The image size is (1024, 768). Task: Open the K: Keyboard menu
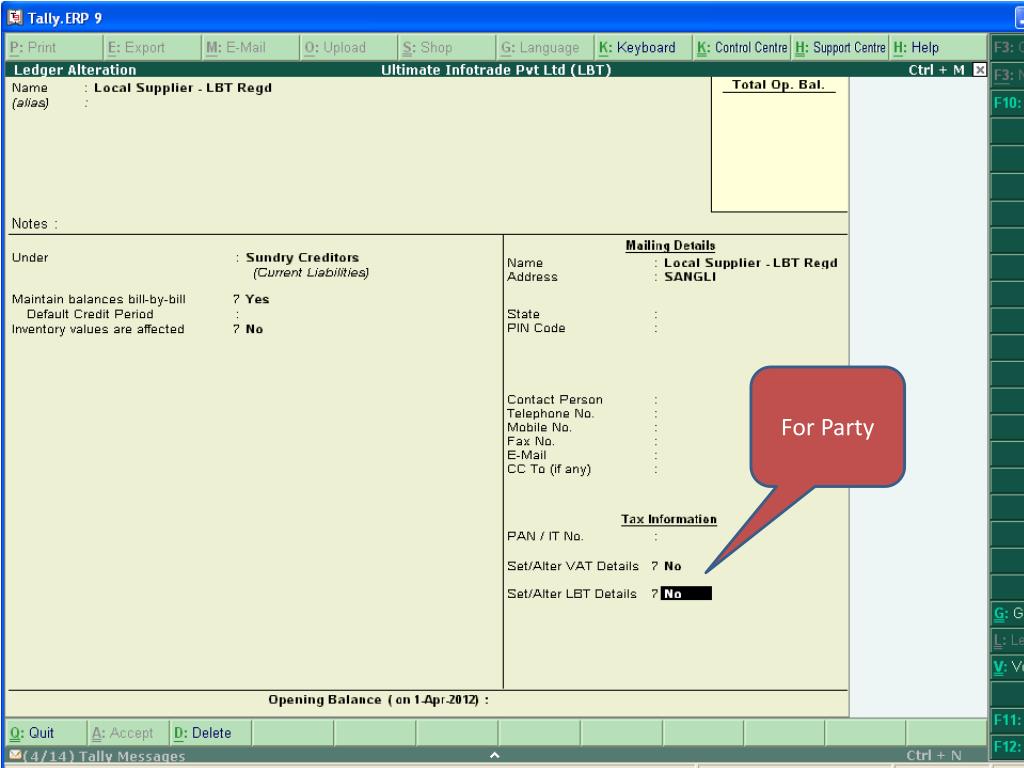(643, 48)
